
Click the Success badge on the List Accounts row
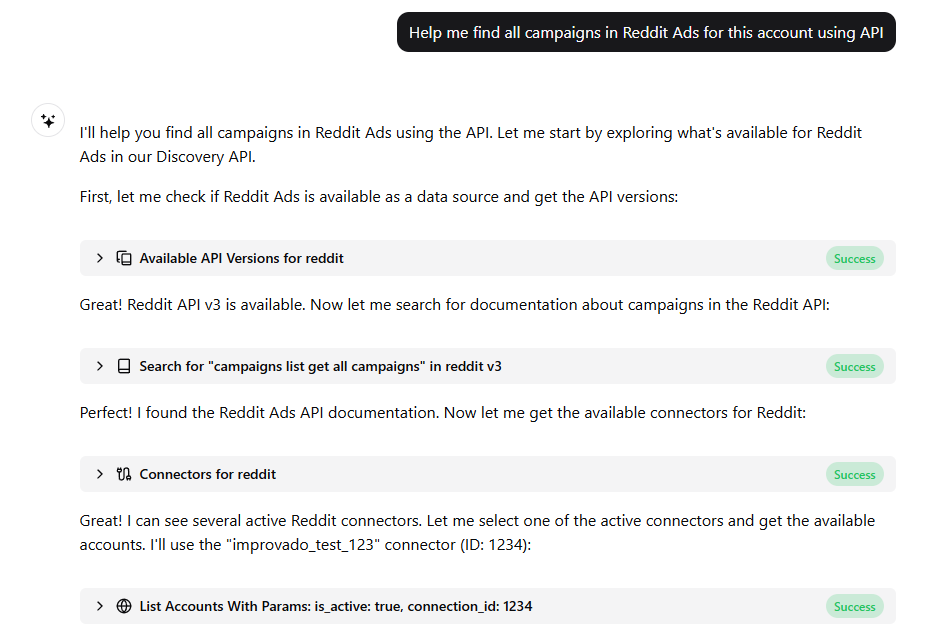(854, 607)
